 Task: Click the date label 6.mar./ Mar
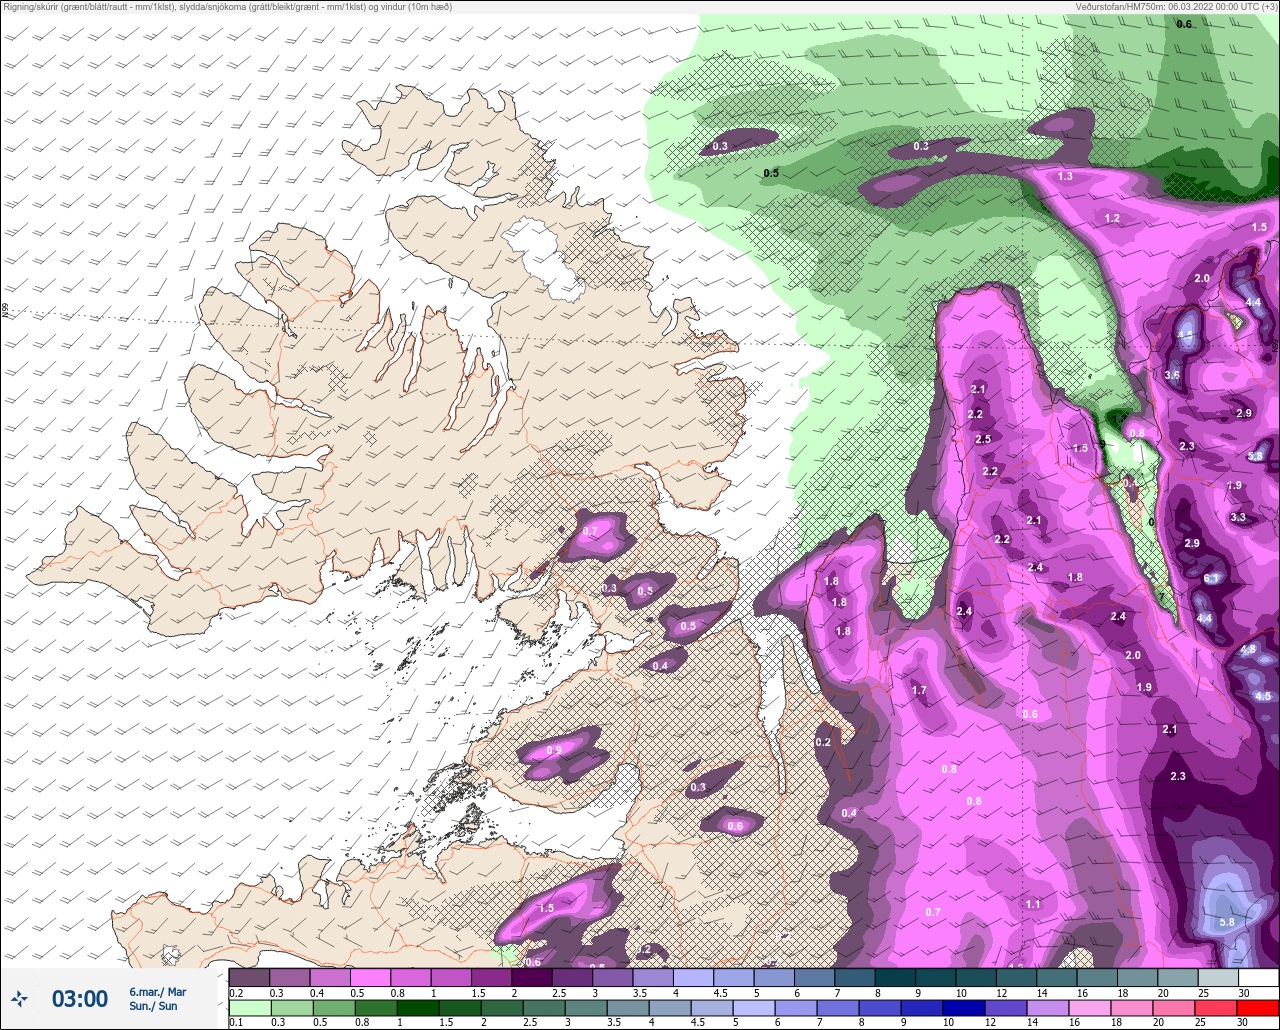(158, 991)
